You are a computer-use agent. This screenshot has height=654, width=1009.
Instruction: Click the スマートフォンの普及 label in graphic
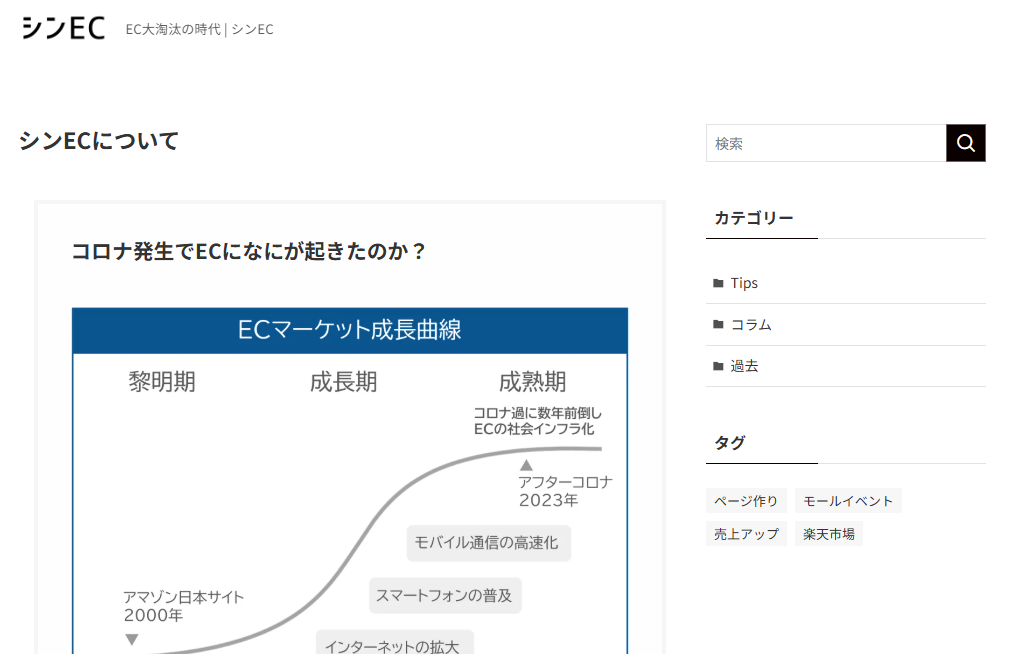point(446,595)
